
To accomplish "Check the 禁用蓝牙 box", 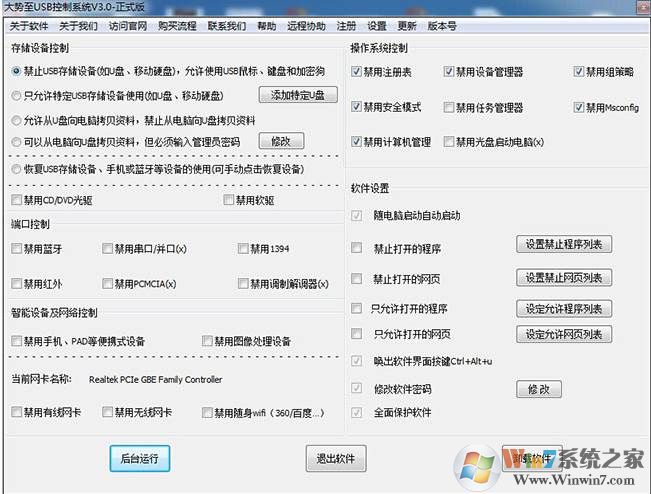I will click(x=17, y=249).
